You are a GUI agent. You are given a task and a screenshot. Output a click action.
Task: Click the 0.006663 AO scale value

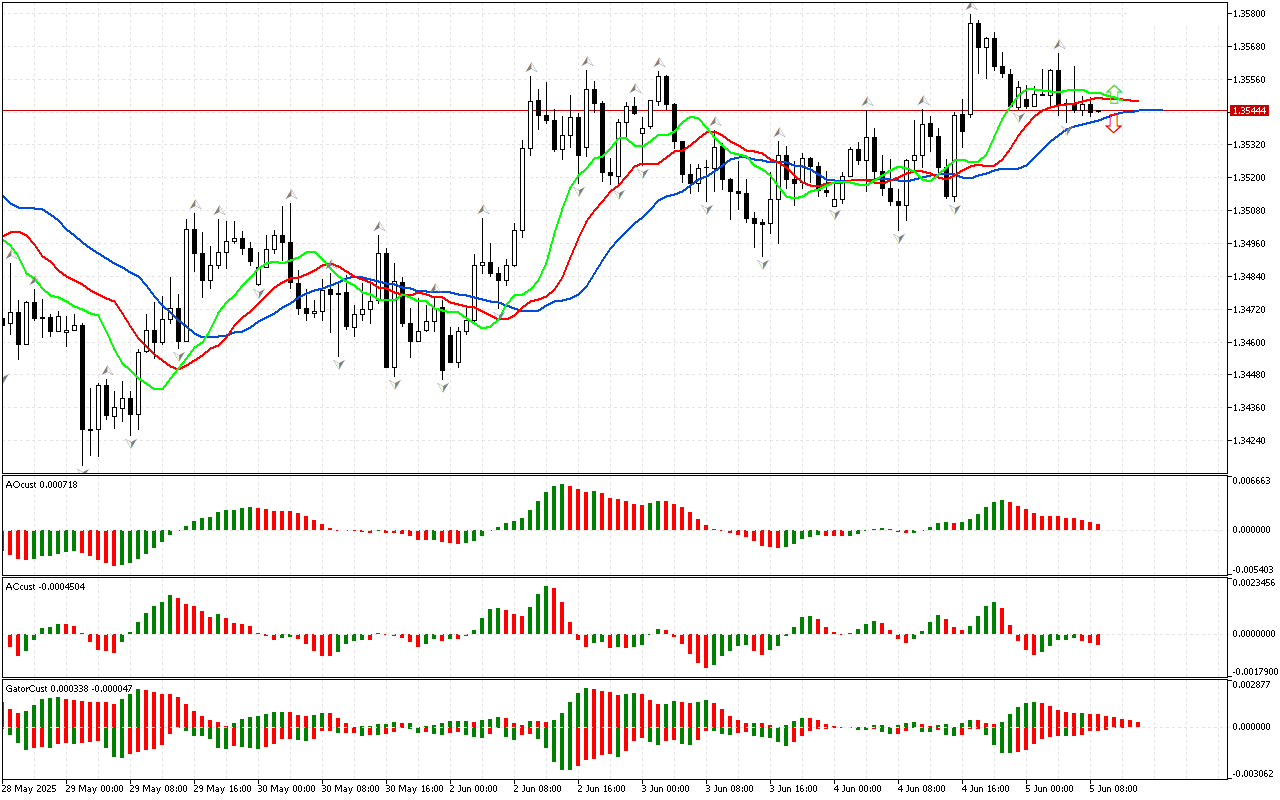(1252, 481)
